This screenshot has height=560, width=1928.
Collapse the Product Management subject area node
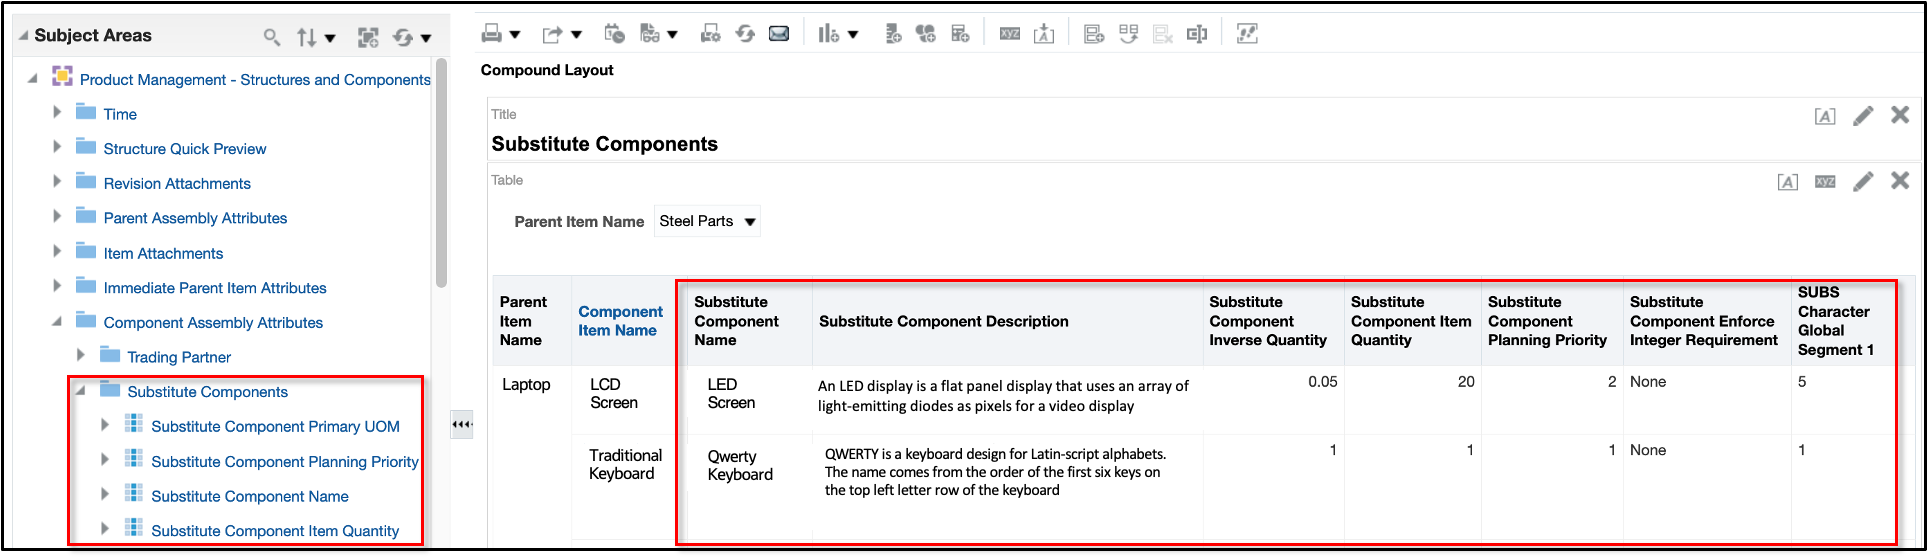click(33, 77)
